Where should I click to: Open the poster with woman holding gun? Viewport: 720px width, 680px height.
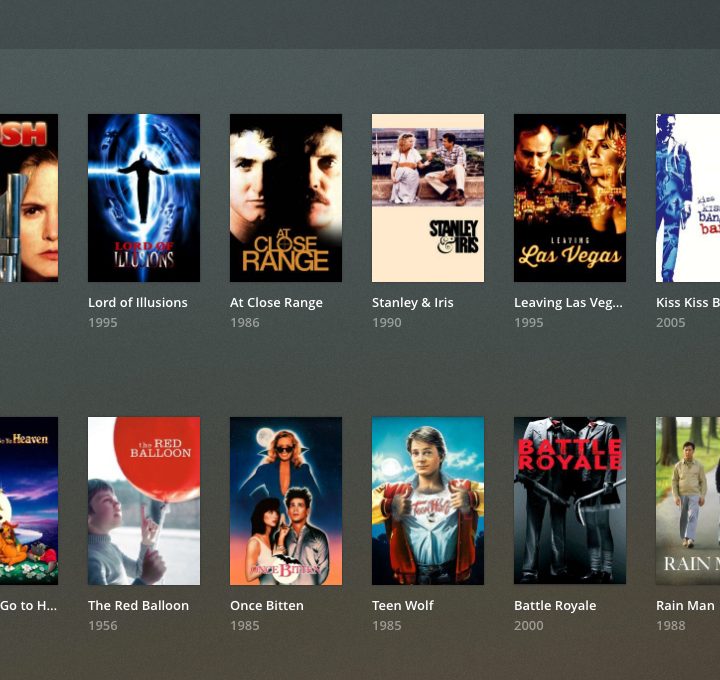point(29,198)
